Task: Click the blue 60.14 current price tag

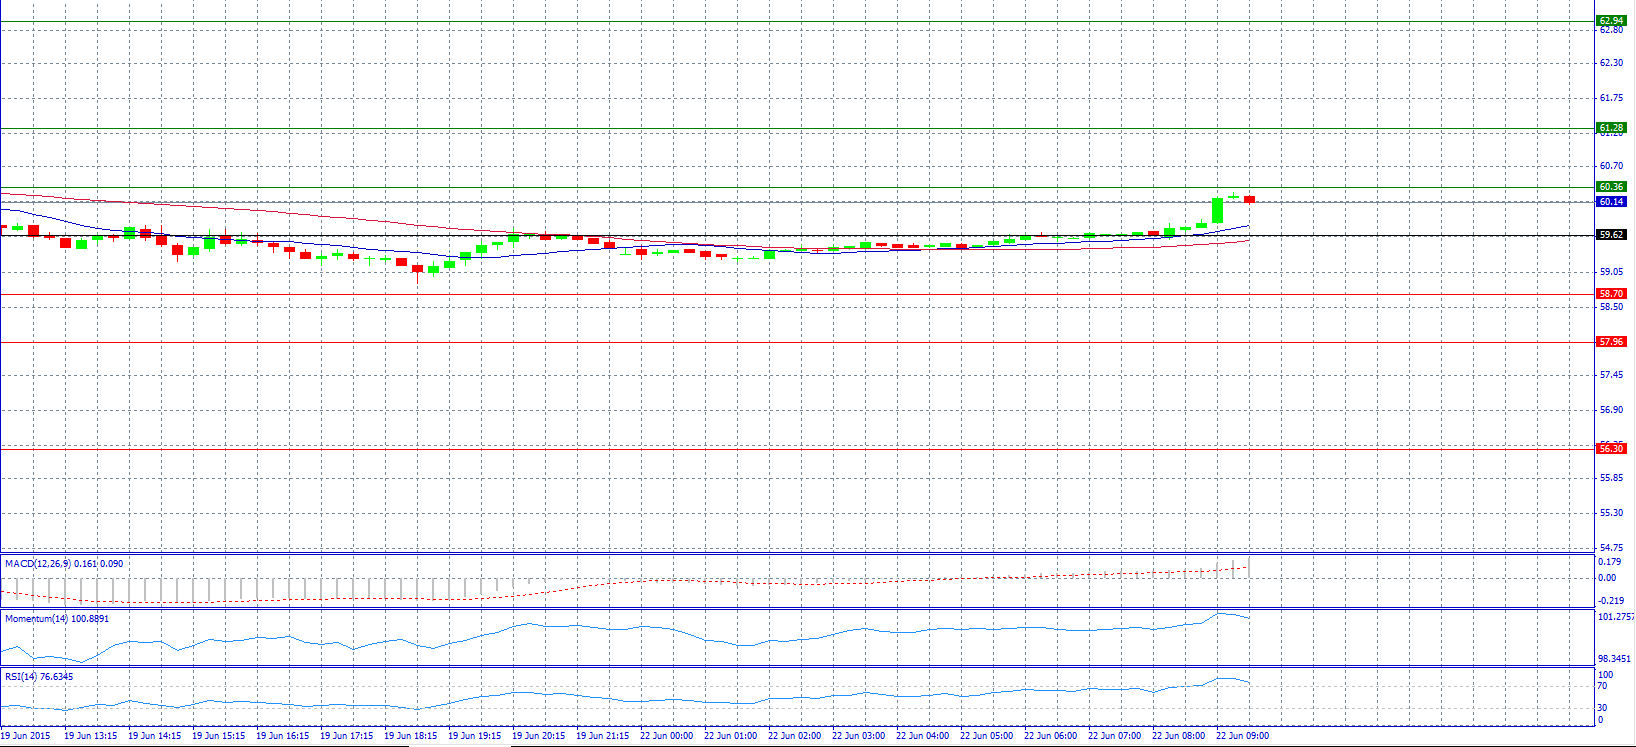Action: [x=1611, y=202]
